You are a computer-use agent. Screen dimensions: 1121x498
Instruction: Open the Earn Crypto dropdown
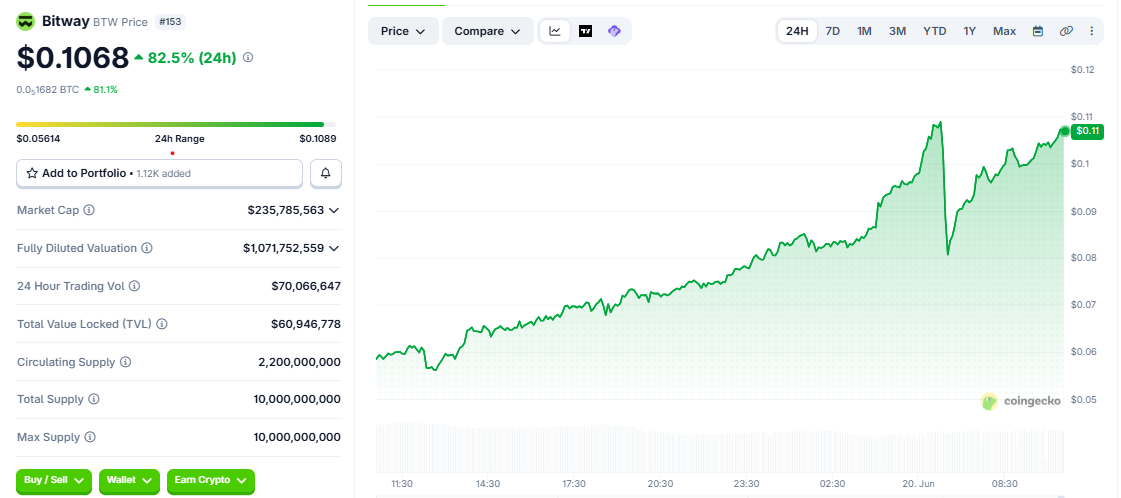211,481
